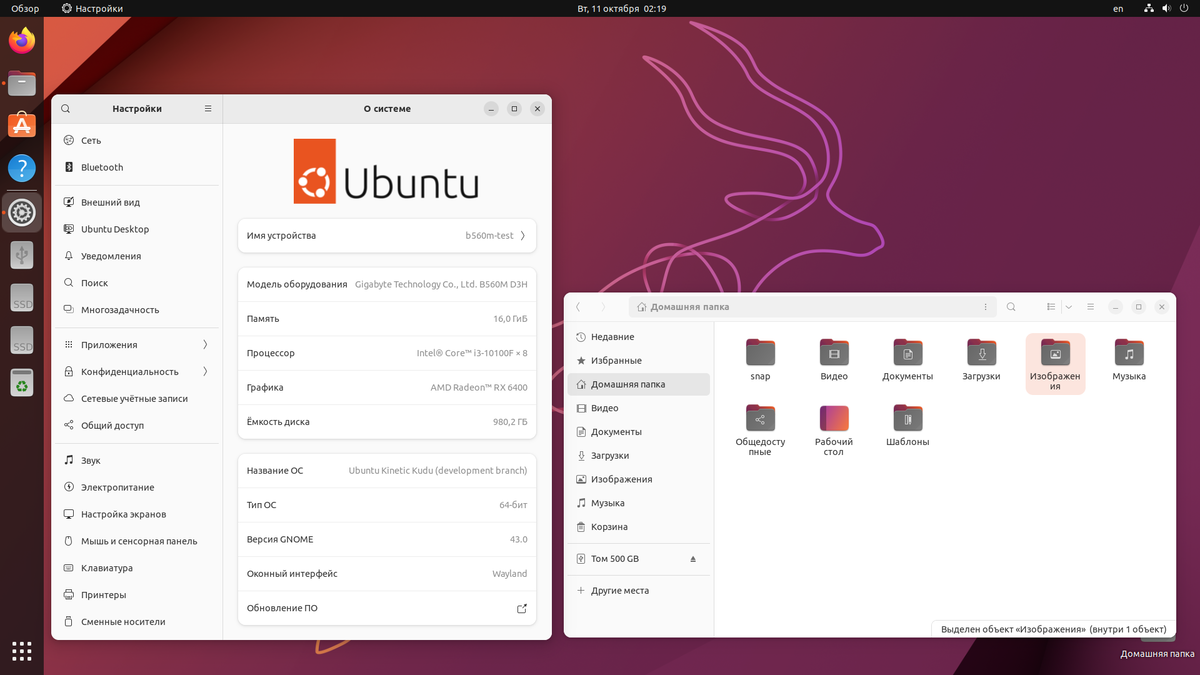Open Уведомления settings
Viewport: 1200px width, 675px height.
pos(137,256)
